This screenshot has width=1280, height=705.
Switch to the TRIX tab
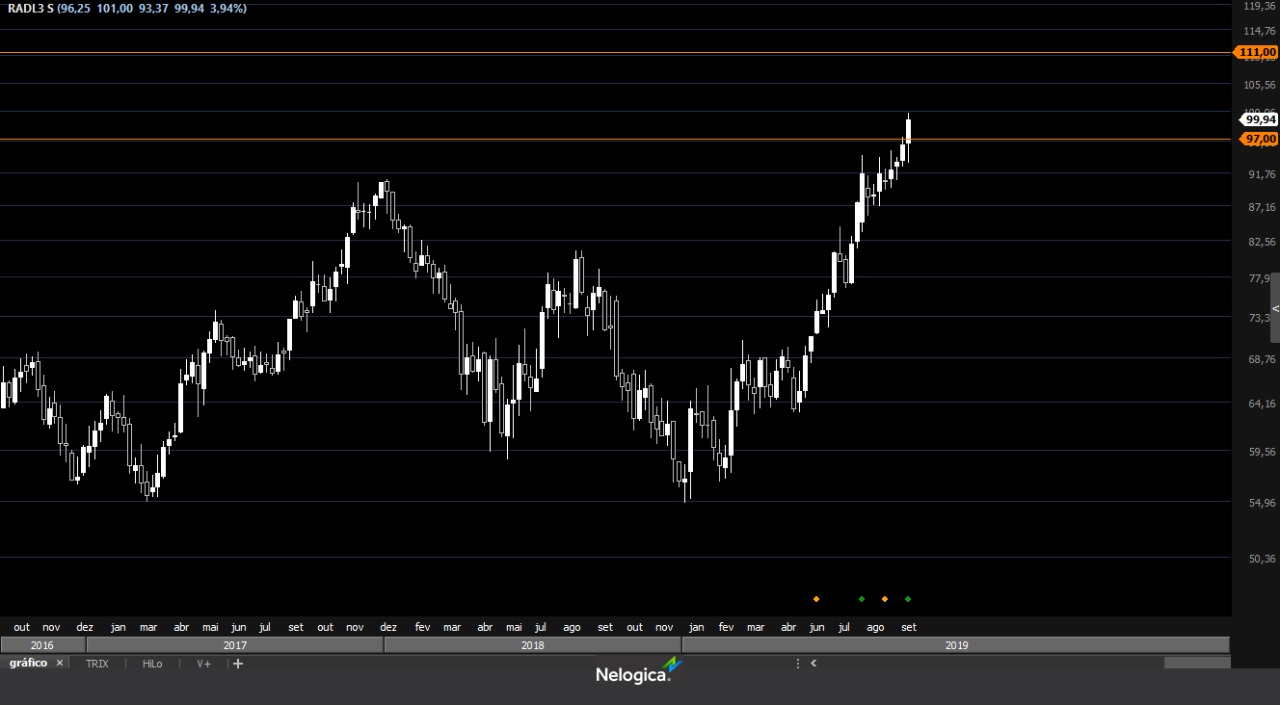(x=97, y=663)
